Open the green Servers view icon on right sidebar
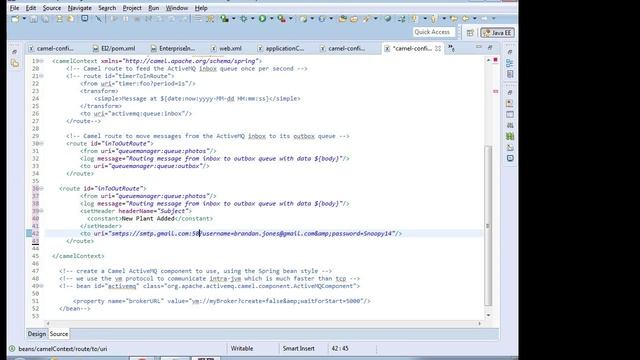The height and width of the screenshot is (360, 640). click(510, 136)
